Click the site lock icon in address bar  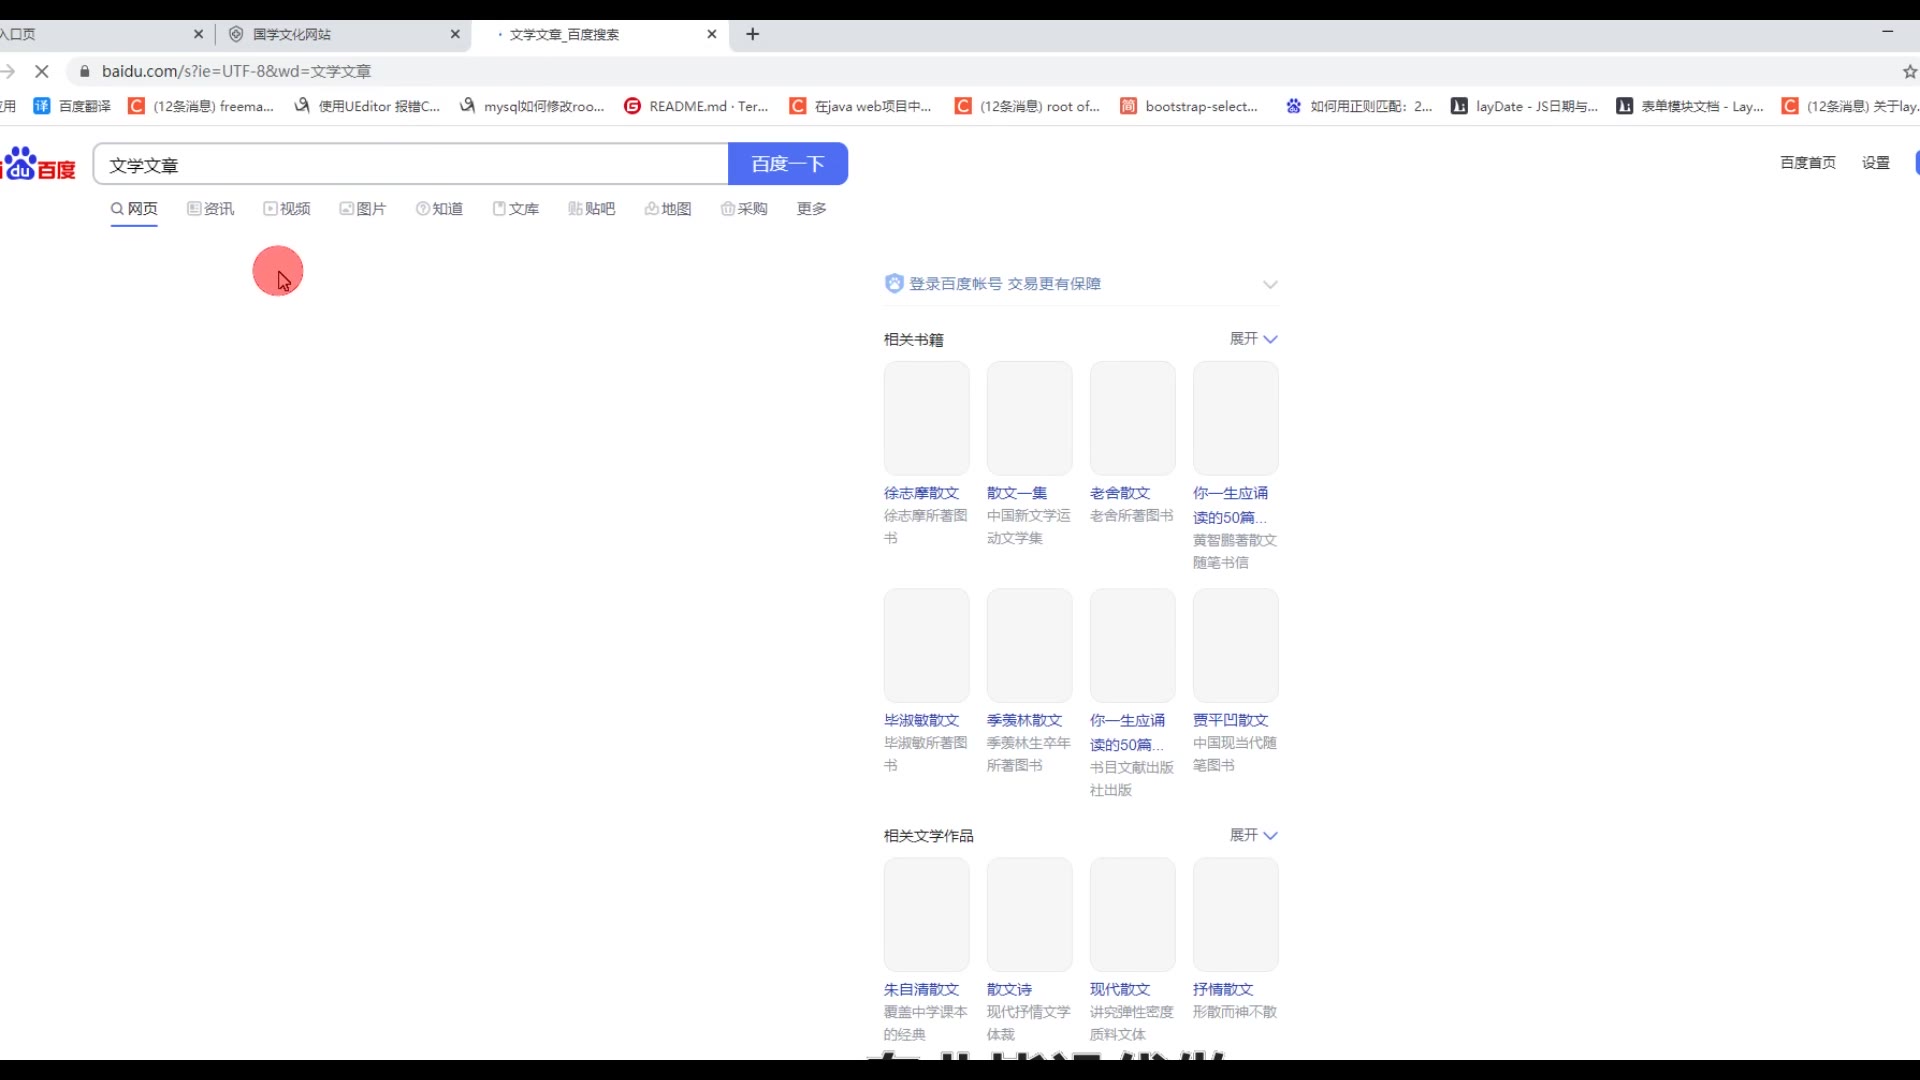(x=84, y=71)
